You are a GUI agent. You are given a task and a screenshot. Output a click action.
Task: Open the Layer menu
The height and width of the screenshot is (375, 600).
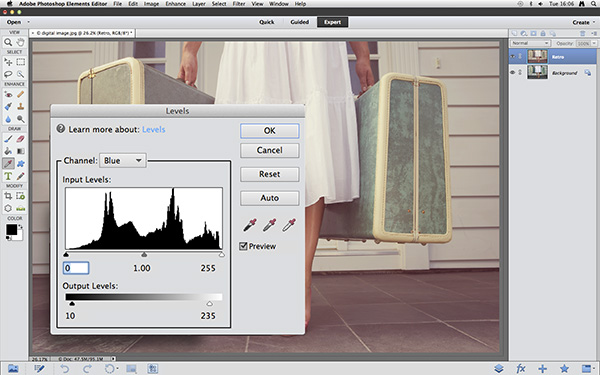coord(199,4)
